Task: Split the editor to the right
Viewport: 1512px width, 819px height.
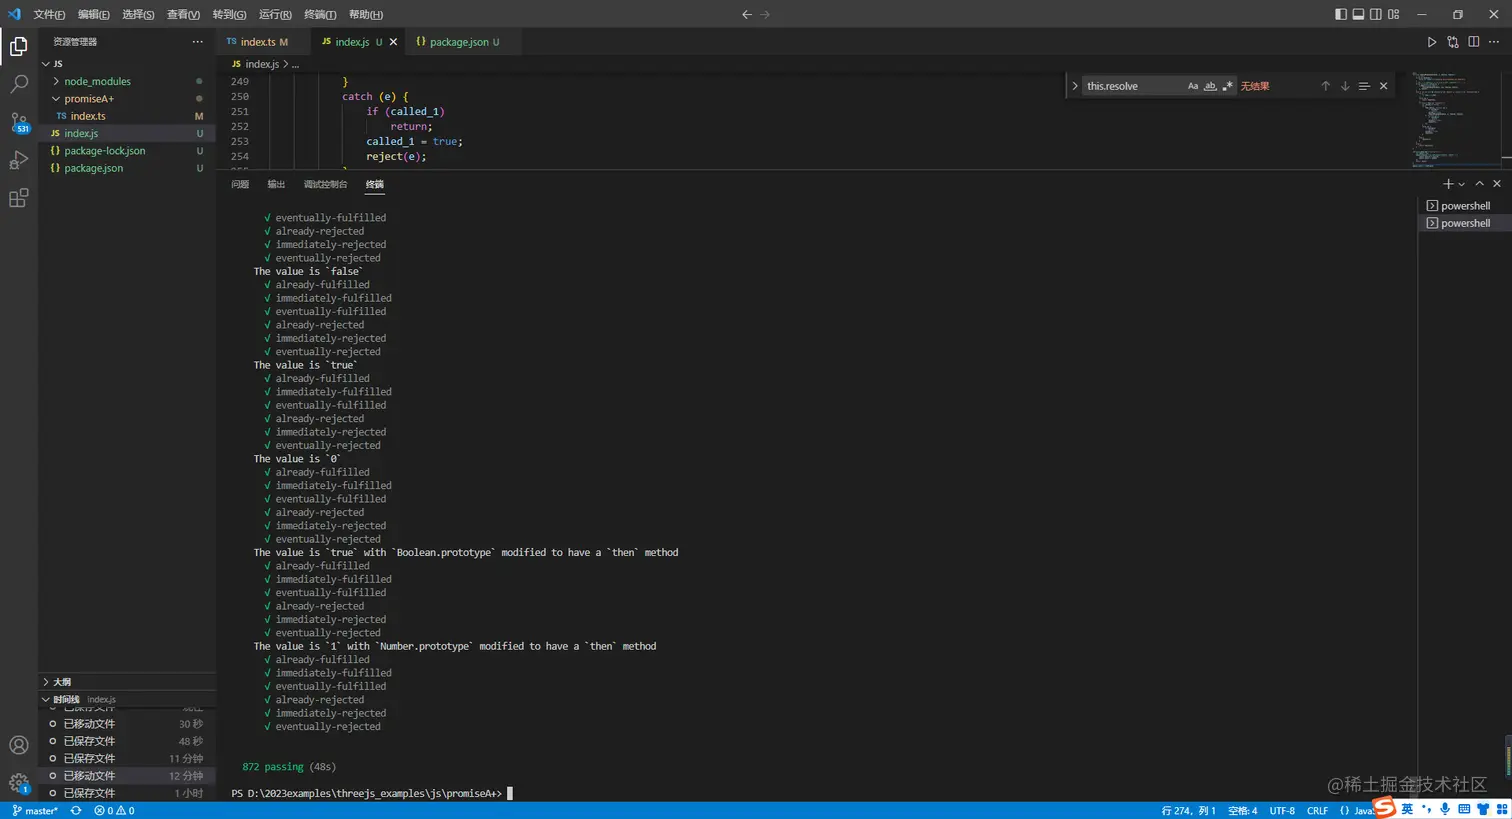Action: 1474,42
